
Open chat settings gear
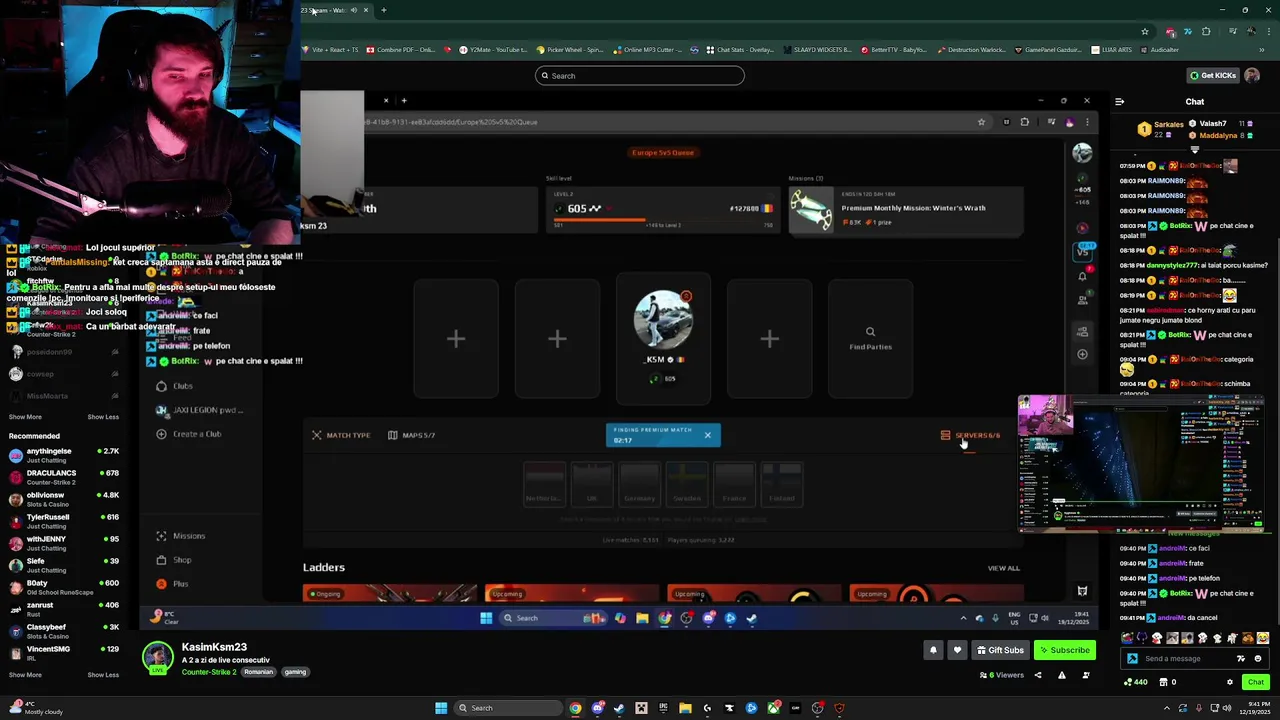(x=1230, y=682)
